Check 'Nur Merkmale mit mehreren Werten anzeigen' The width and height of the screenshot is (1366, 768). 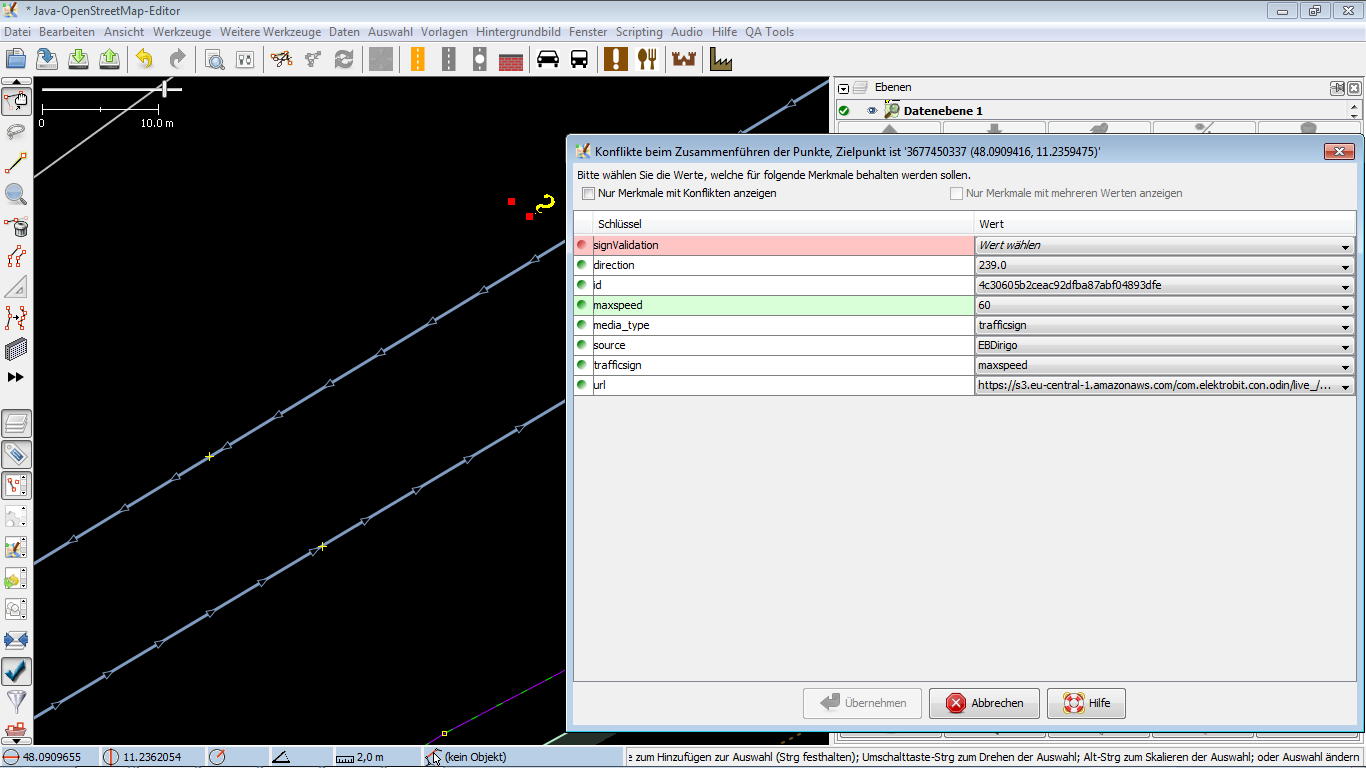(x=956, y=193)
